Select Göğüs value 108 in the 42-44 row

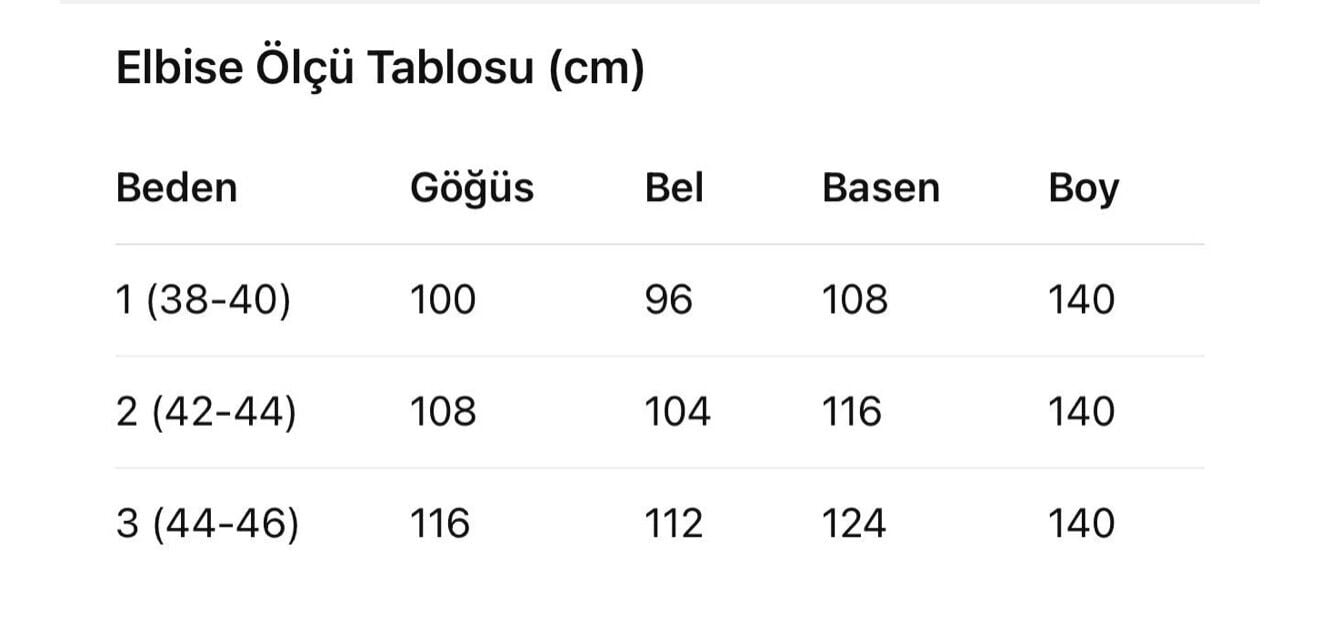tap(443, 412)
